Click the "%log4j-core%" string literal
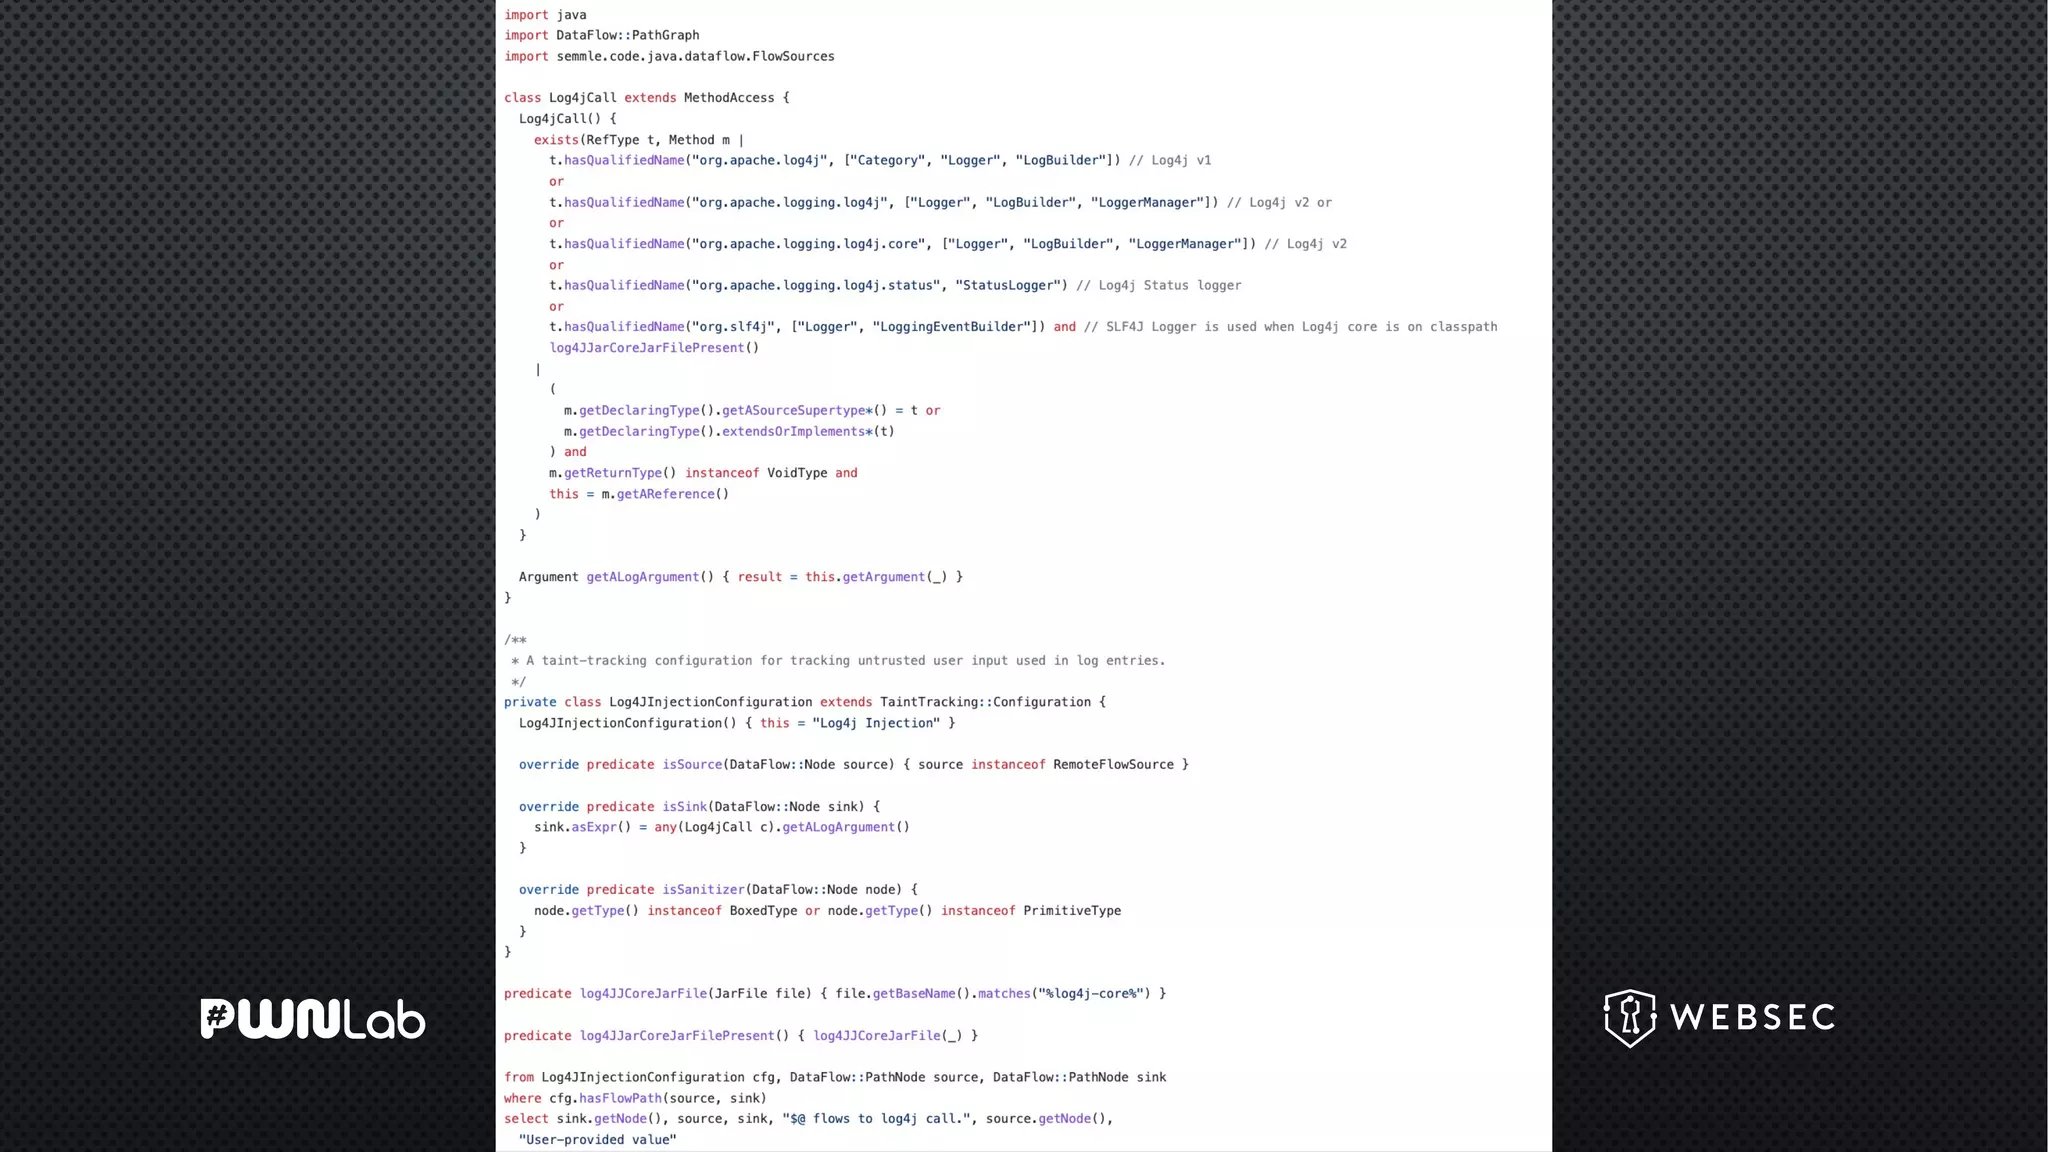The image size is (2048, 1152). (x=1092, y=993)
